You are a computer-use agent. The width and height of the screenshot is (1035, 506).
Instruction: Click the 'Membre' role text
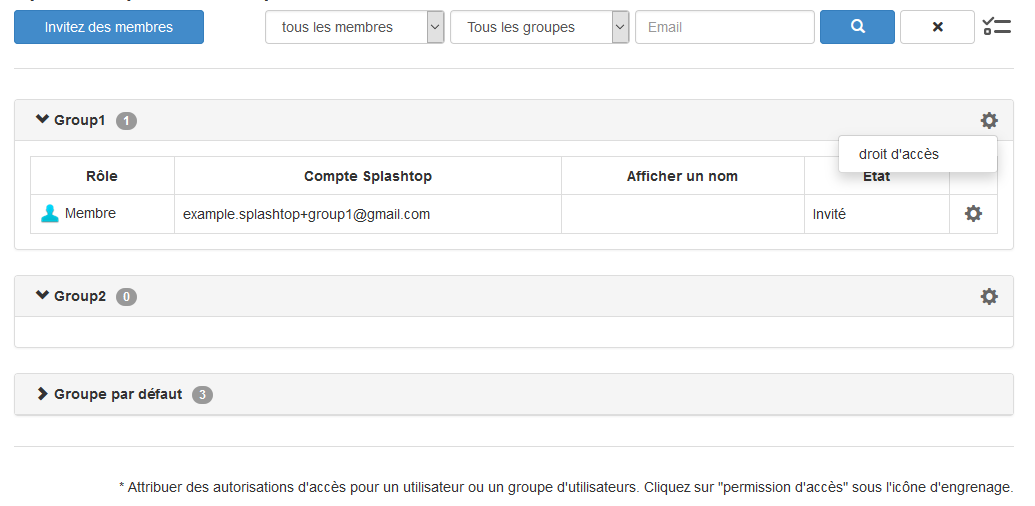tap(90, 214)
